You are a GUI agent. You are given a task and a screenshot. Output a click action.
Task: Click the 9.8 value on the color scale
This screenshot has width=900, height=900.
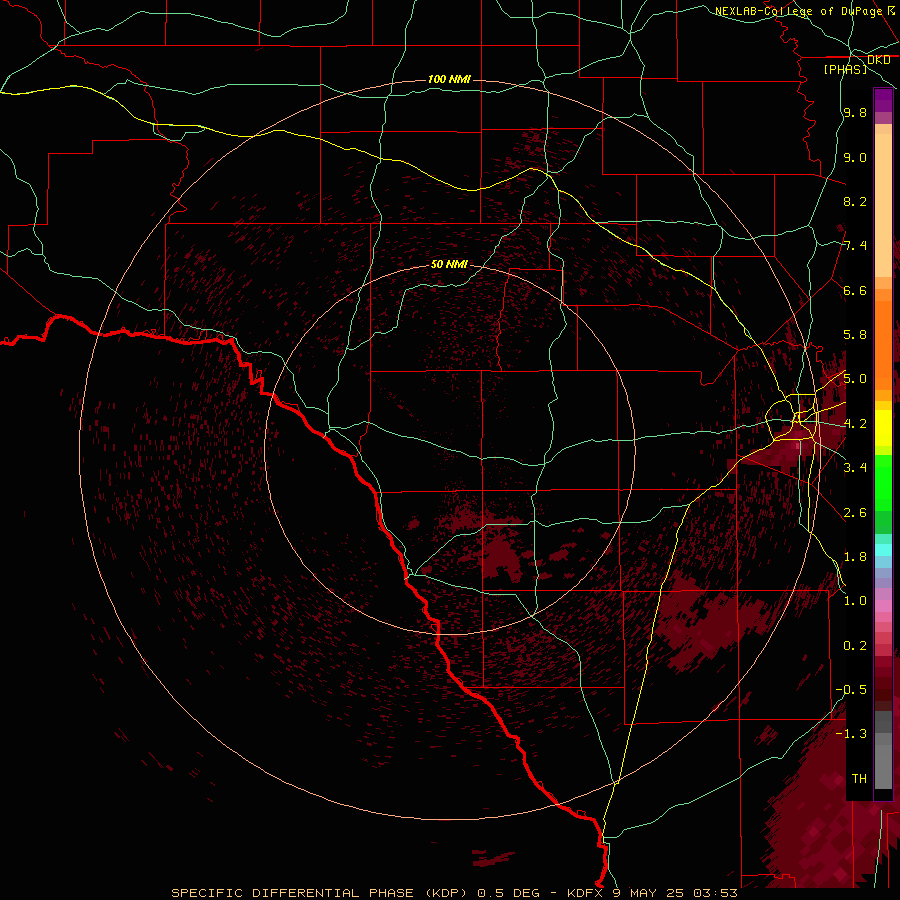click(855, 112)
